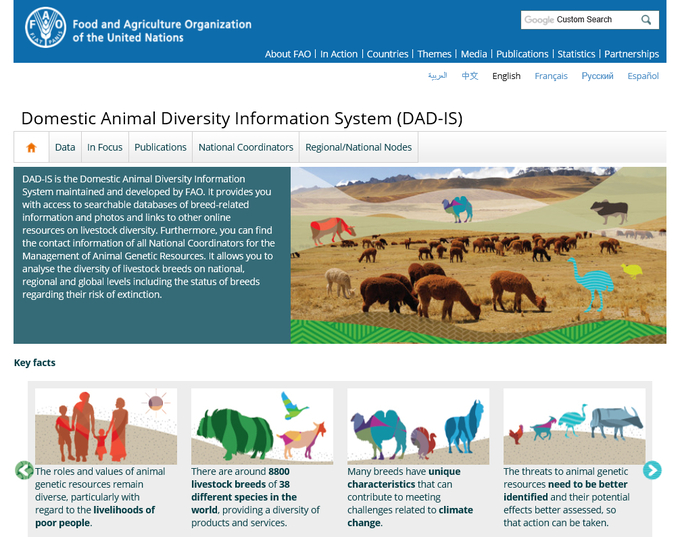This screenshot has height=537, width=680.
Task: Click the DAD-IS description paragraph
Action: 149,237
